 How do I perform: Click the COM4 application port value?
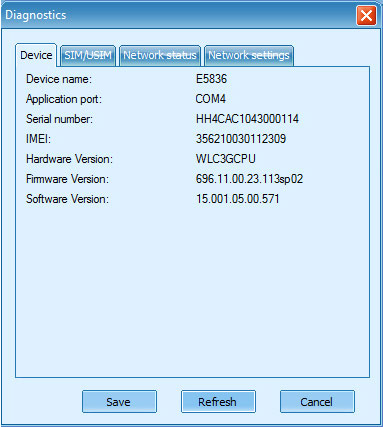tap(211, 99)
